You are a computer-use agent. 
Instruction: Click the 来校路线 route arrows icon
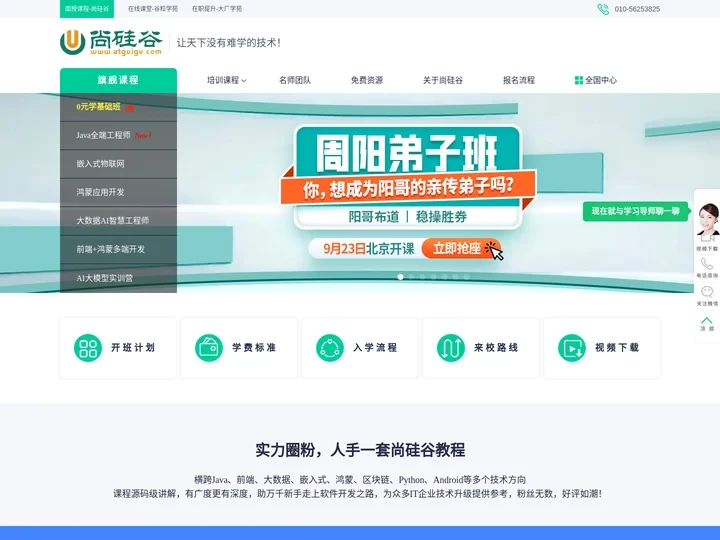(450, 348)
